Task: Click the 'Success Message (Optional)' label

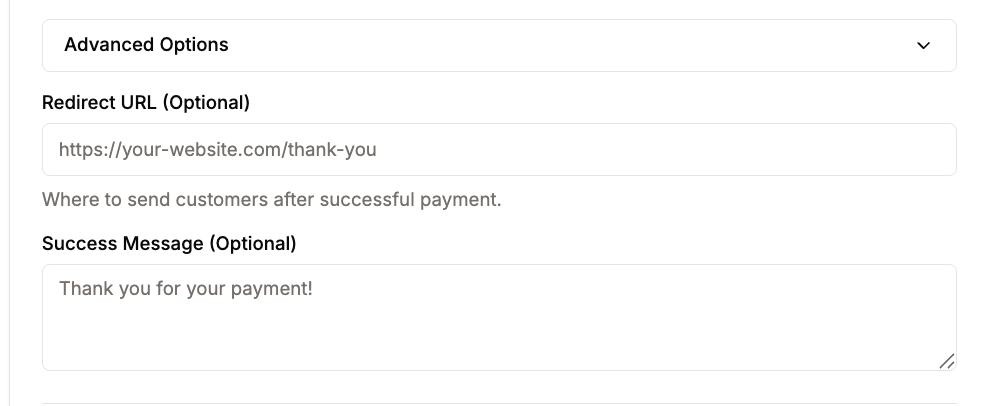Action: click(169, 243)
